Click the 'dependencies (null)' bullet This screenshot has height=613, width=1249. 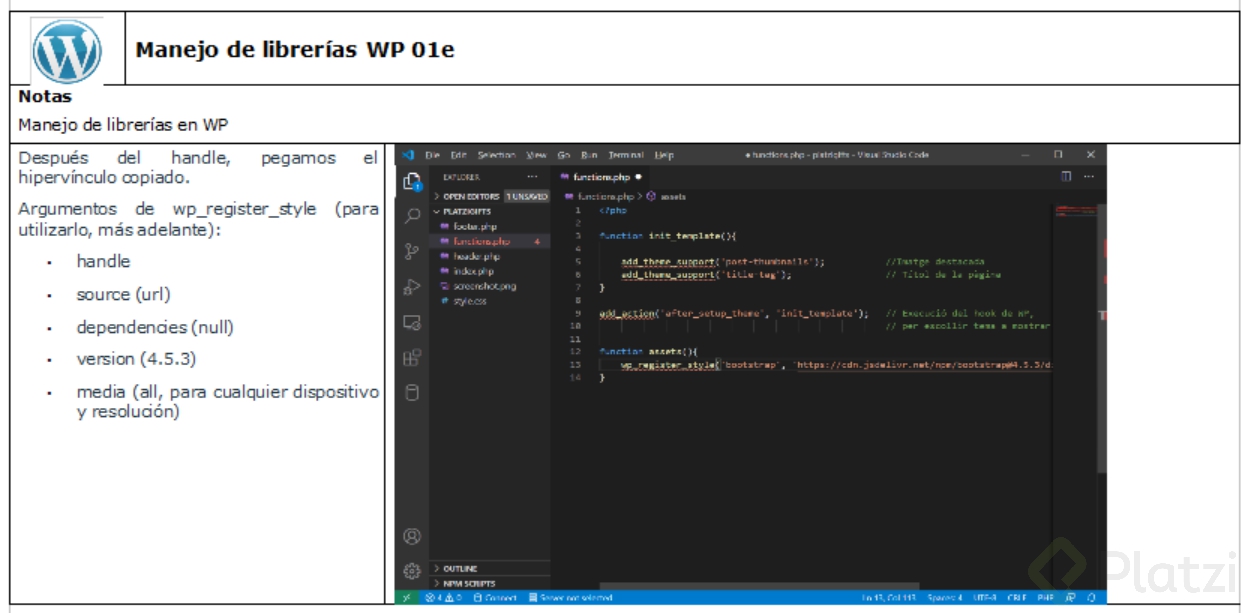pyautogui.click(x=155, y=327)
